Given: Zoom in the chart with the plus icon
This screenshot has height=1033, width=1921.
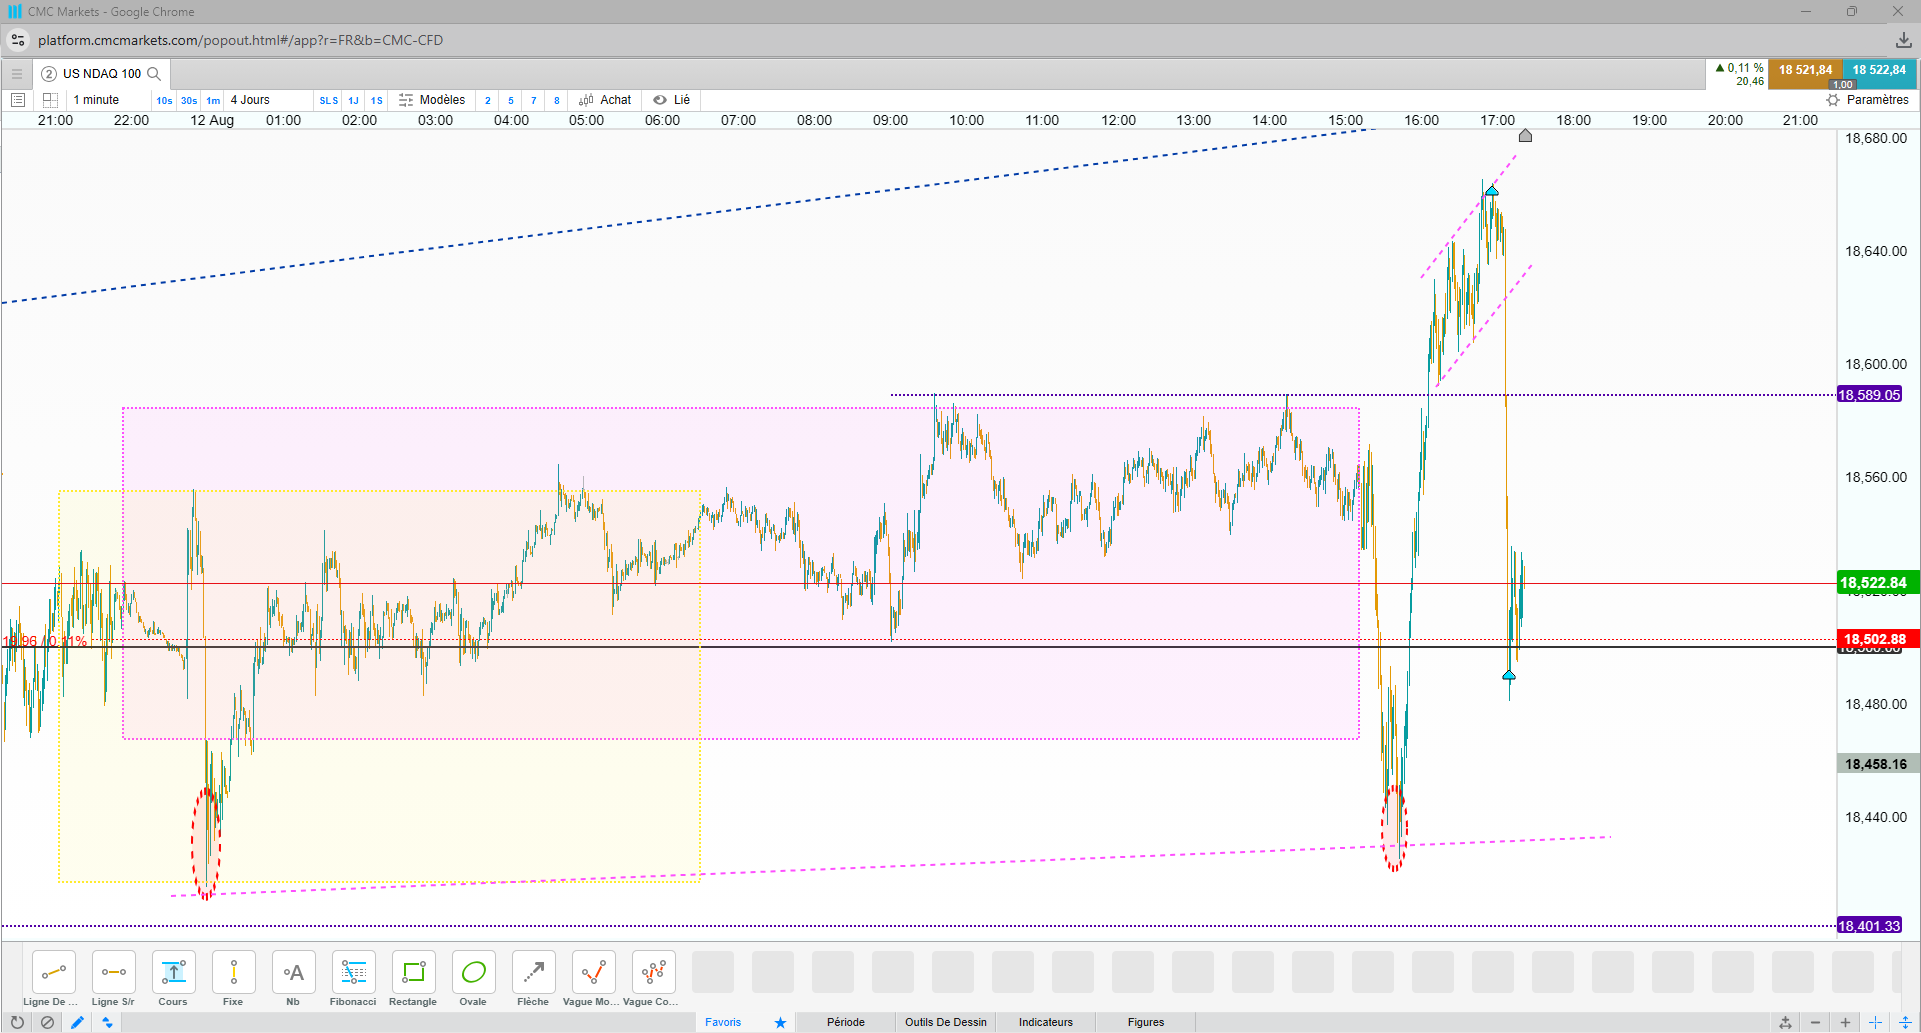Looking at the screenshot, I should (x=1846, y=1022).
